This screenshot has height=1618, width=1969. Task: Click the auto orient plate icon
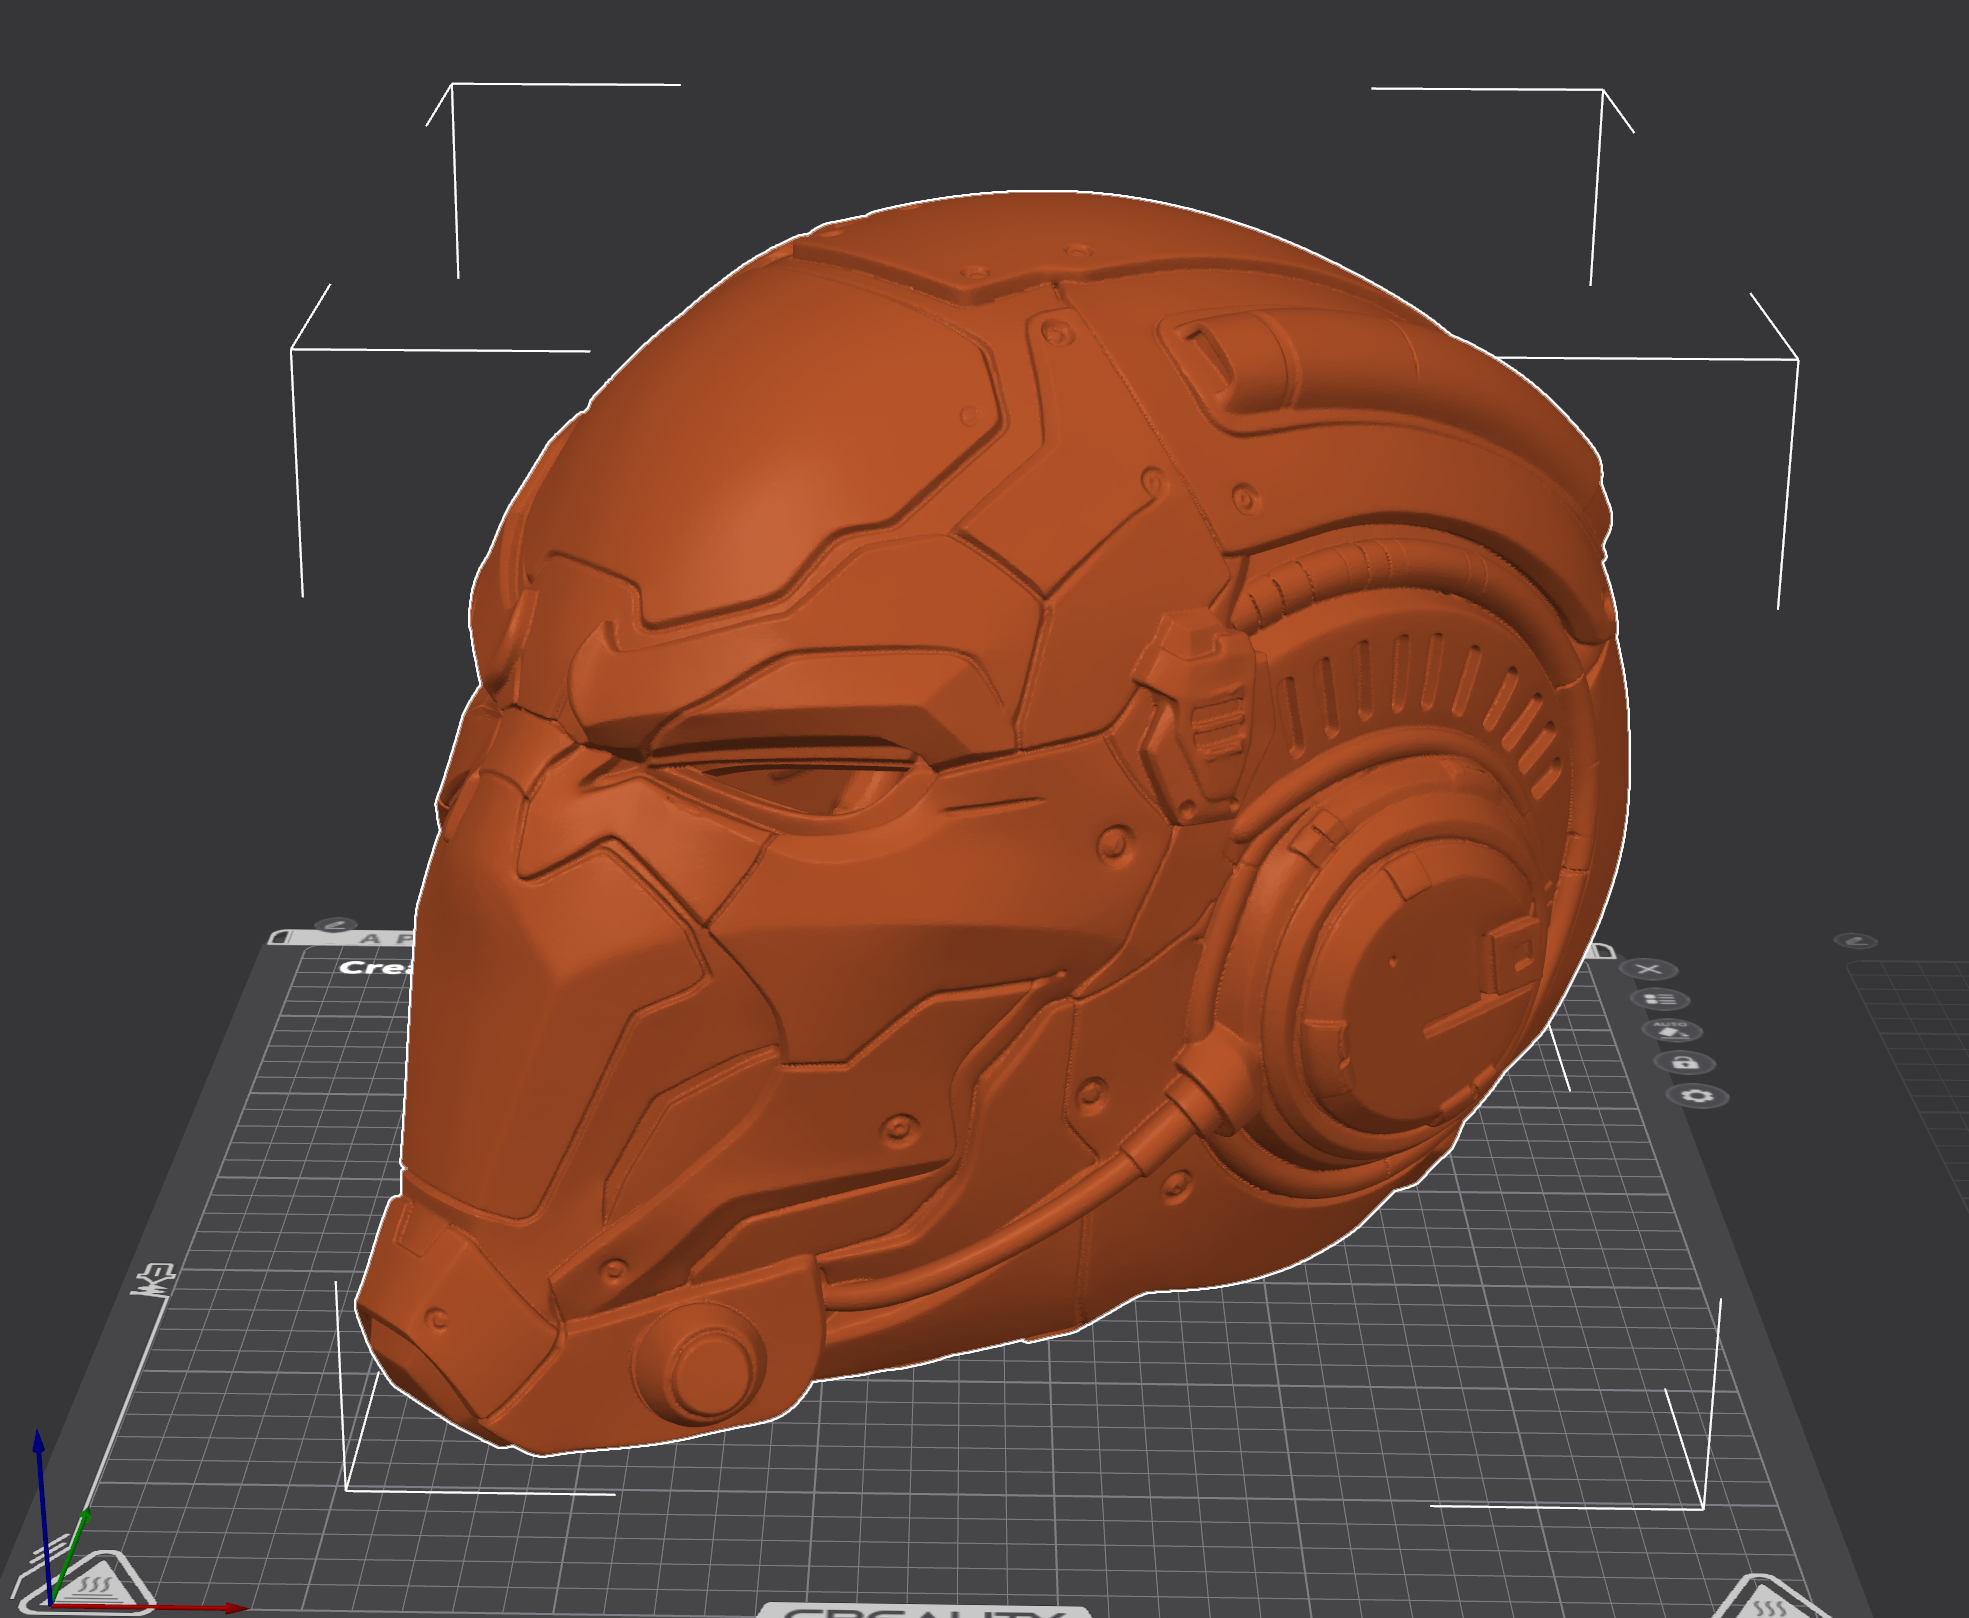[x=1671, y=1030]
